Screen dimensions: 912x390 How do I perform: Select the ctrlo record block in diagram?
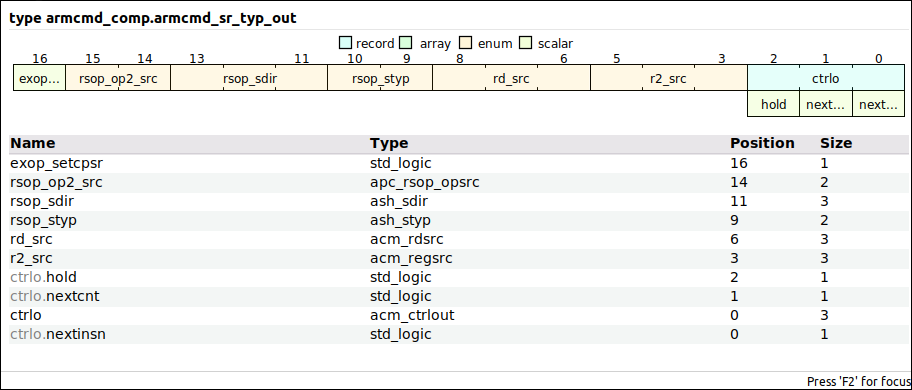click(x=826, y=78)
